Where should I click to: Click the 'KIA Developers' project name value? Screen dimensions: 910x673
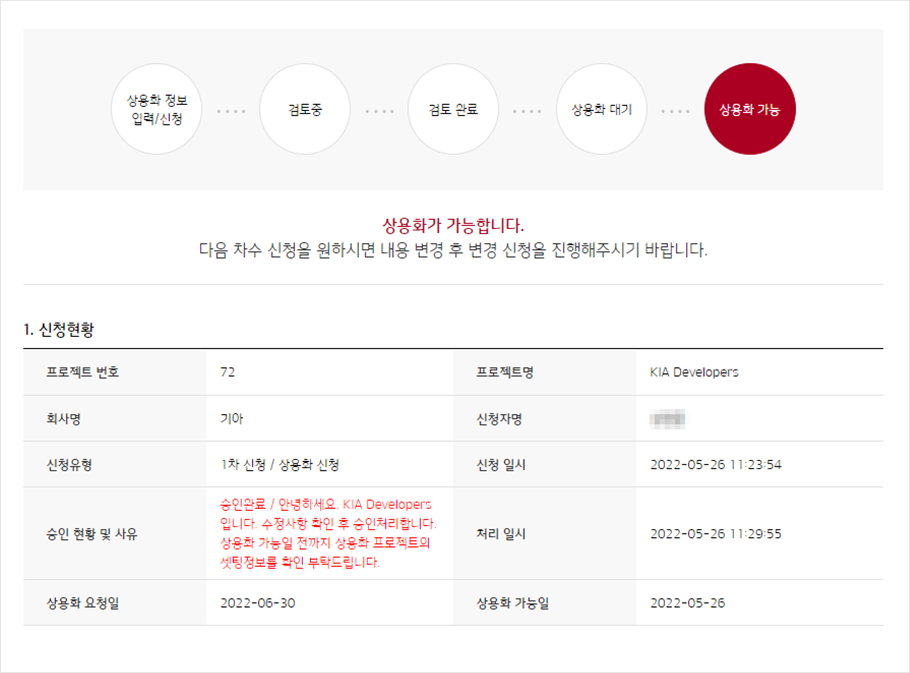point(694,372)
